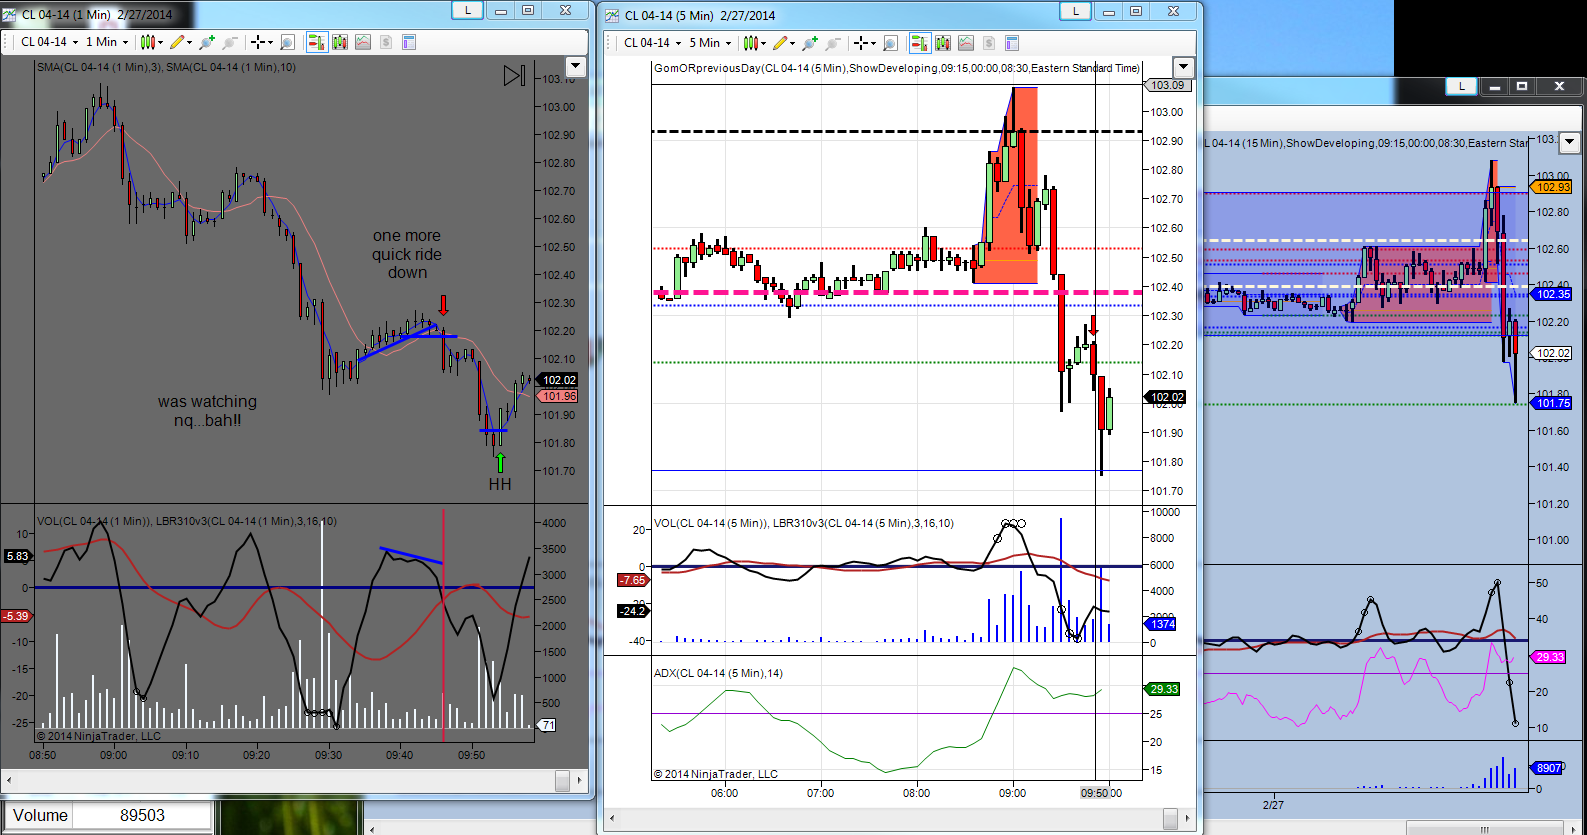Open the 5 Min interval dropdown
Screen dimensions: 1587x835
pos(710,43)
